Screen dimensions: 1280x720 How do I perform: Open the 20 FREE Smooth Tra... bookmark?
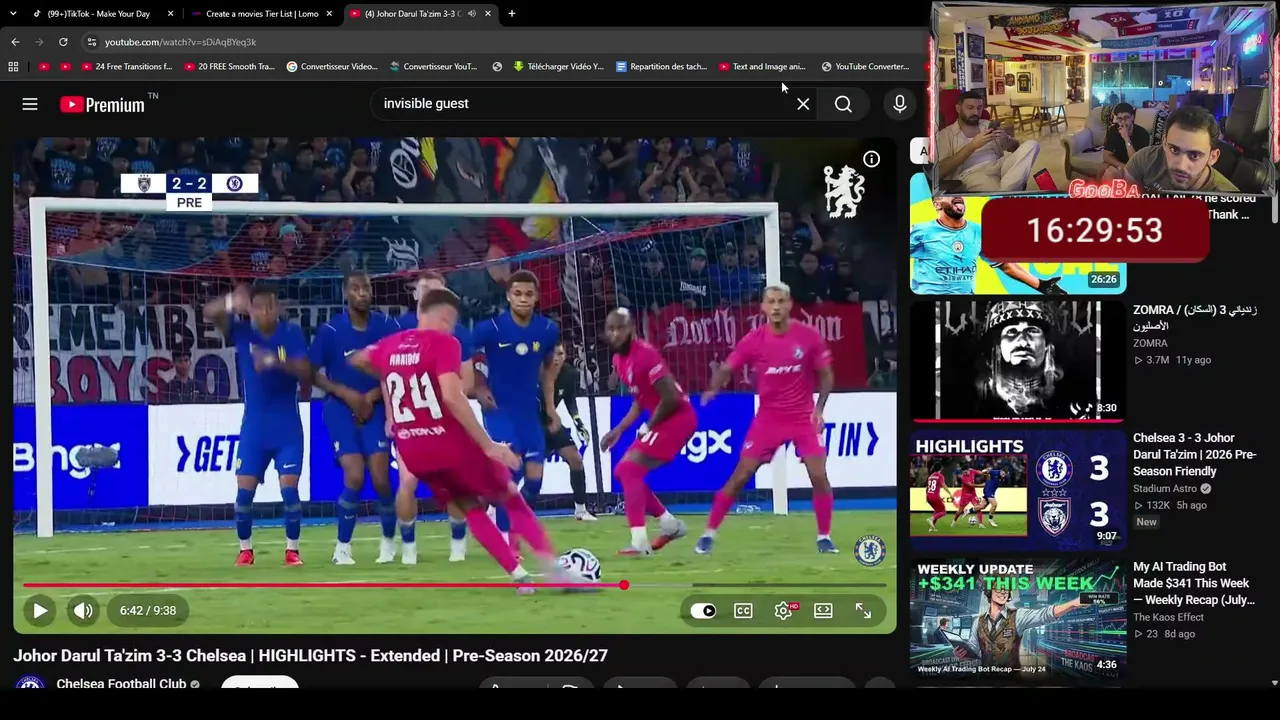229,67
